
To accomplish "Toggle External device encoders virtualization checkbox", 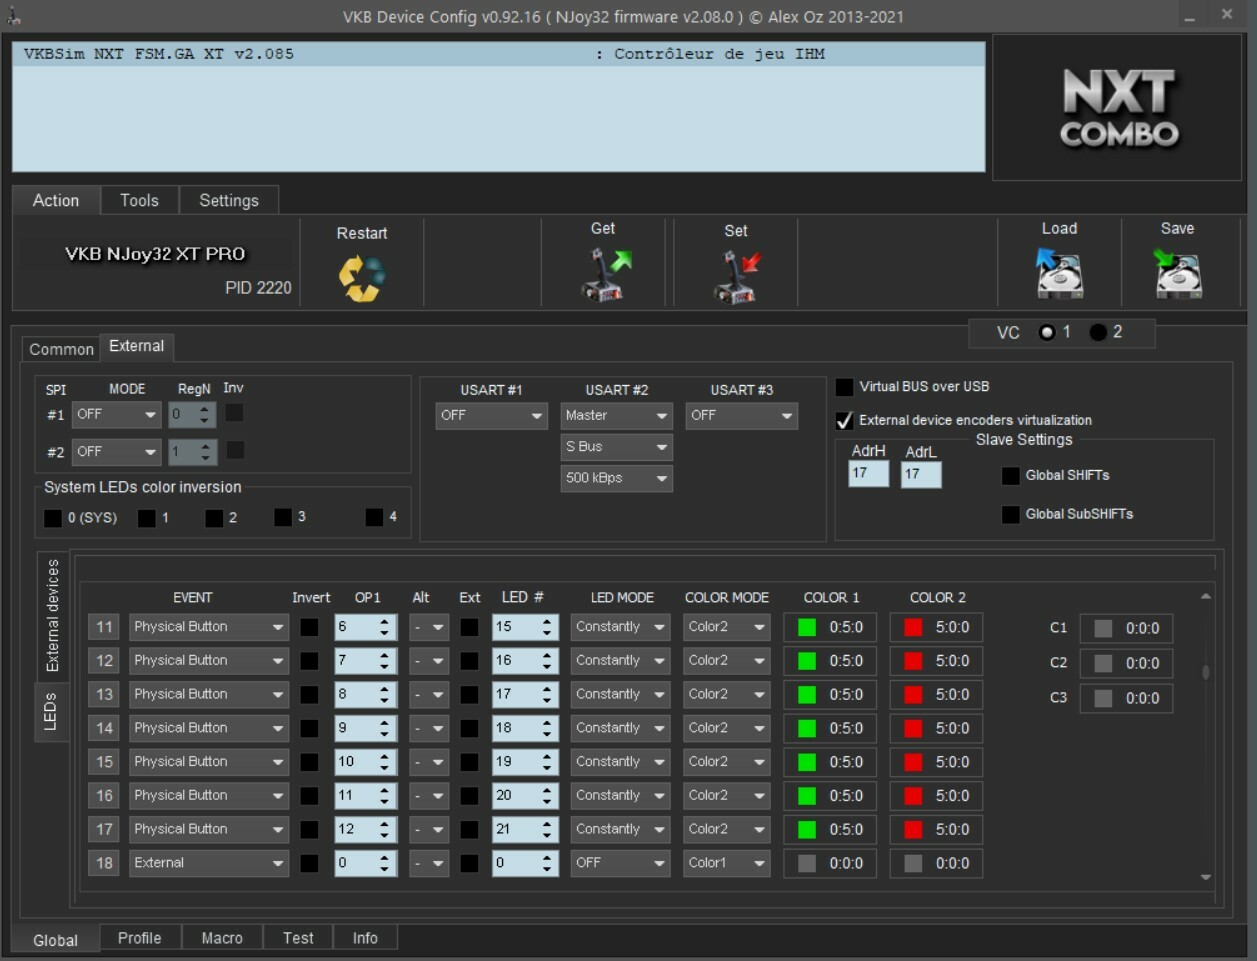I will click(x=845, y=421).
